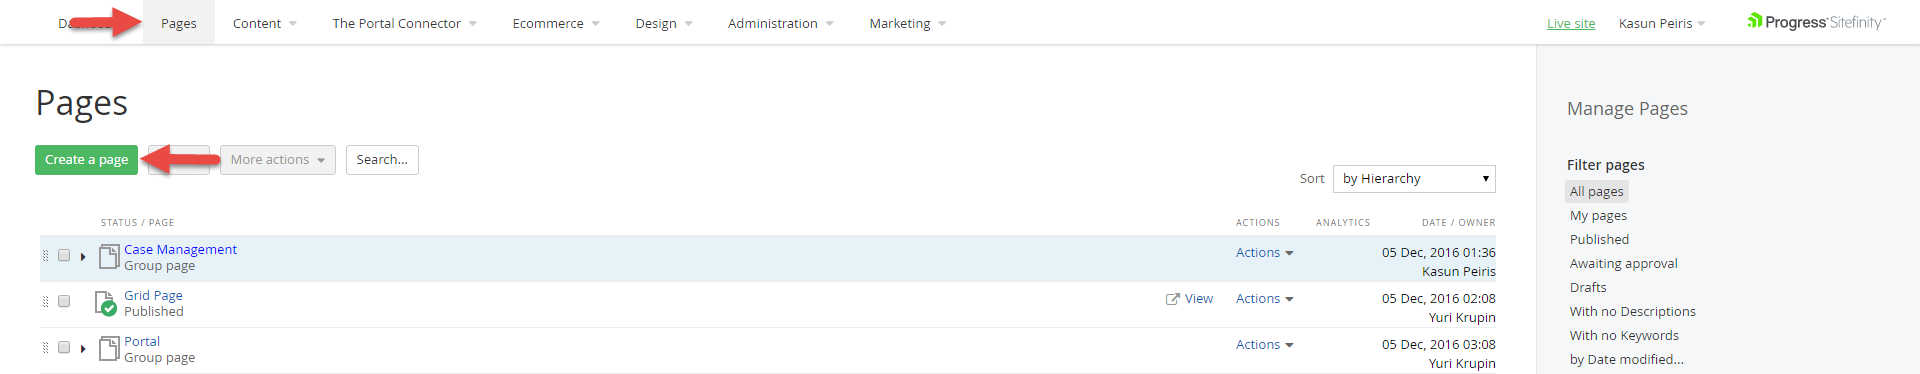Filter pages Awaiting approval
This screenshot has width=1920, height=374.
pos(1623,264)
